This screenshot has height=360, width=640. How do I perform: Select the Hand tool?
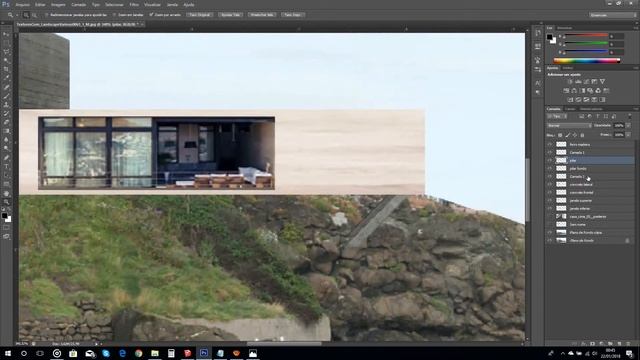click(x=6, y=193)
